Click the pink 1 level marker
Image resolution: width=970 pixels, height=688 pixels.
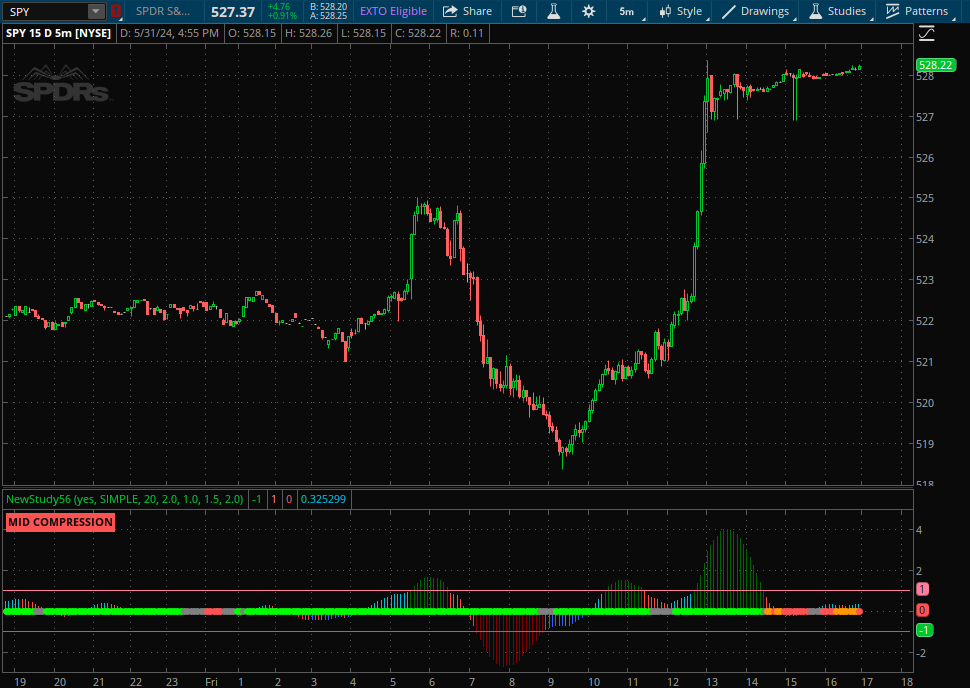pyautogui.click(x=923, y=590)
